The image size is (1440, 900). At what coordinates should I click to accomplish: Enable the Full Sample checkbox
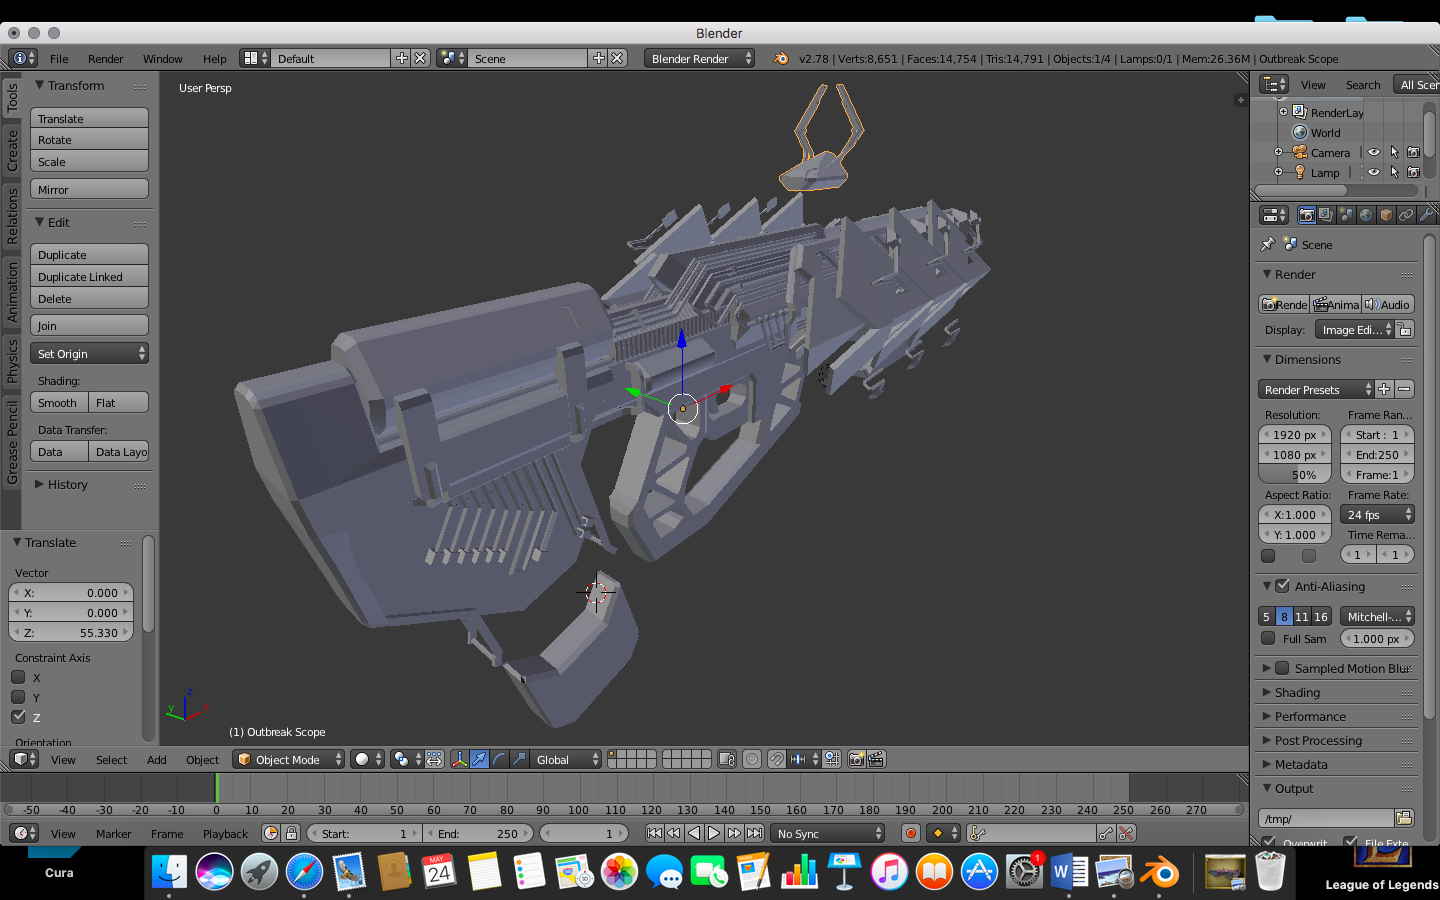pyautogui.click(x=1268, y=638)
